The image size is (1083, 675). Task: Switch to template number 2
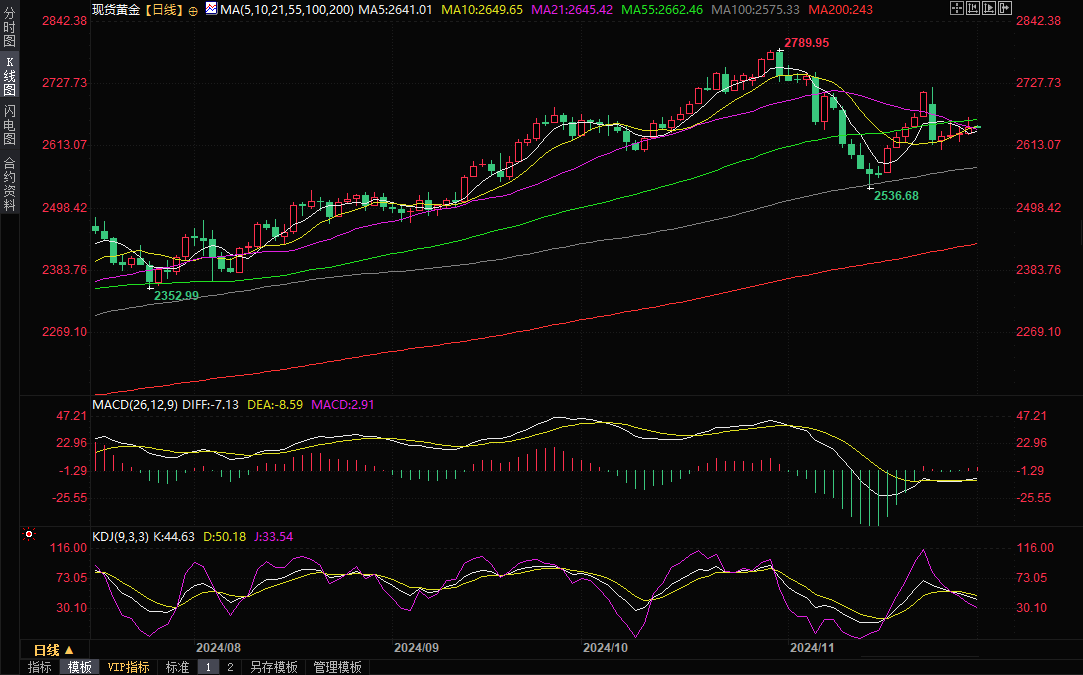click(230, 667)
